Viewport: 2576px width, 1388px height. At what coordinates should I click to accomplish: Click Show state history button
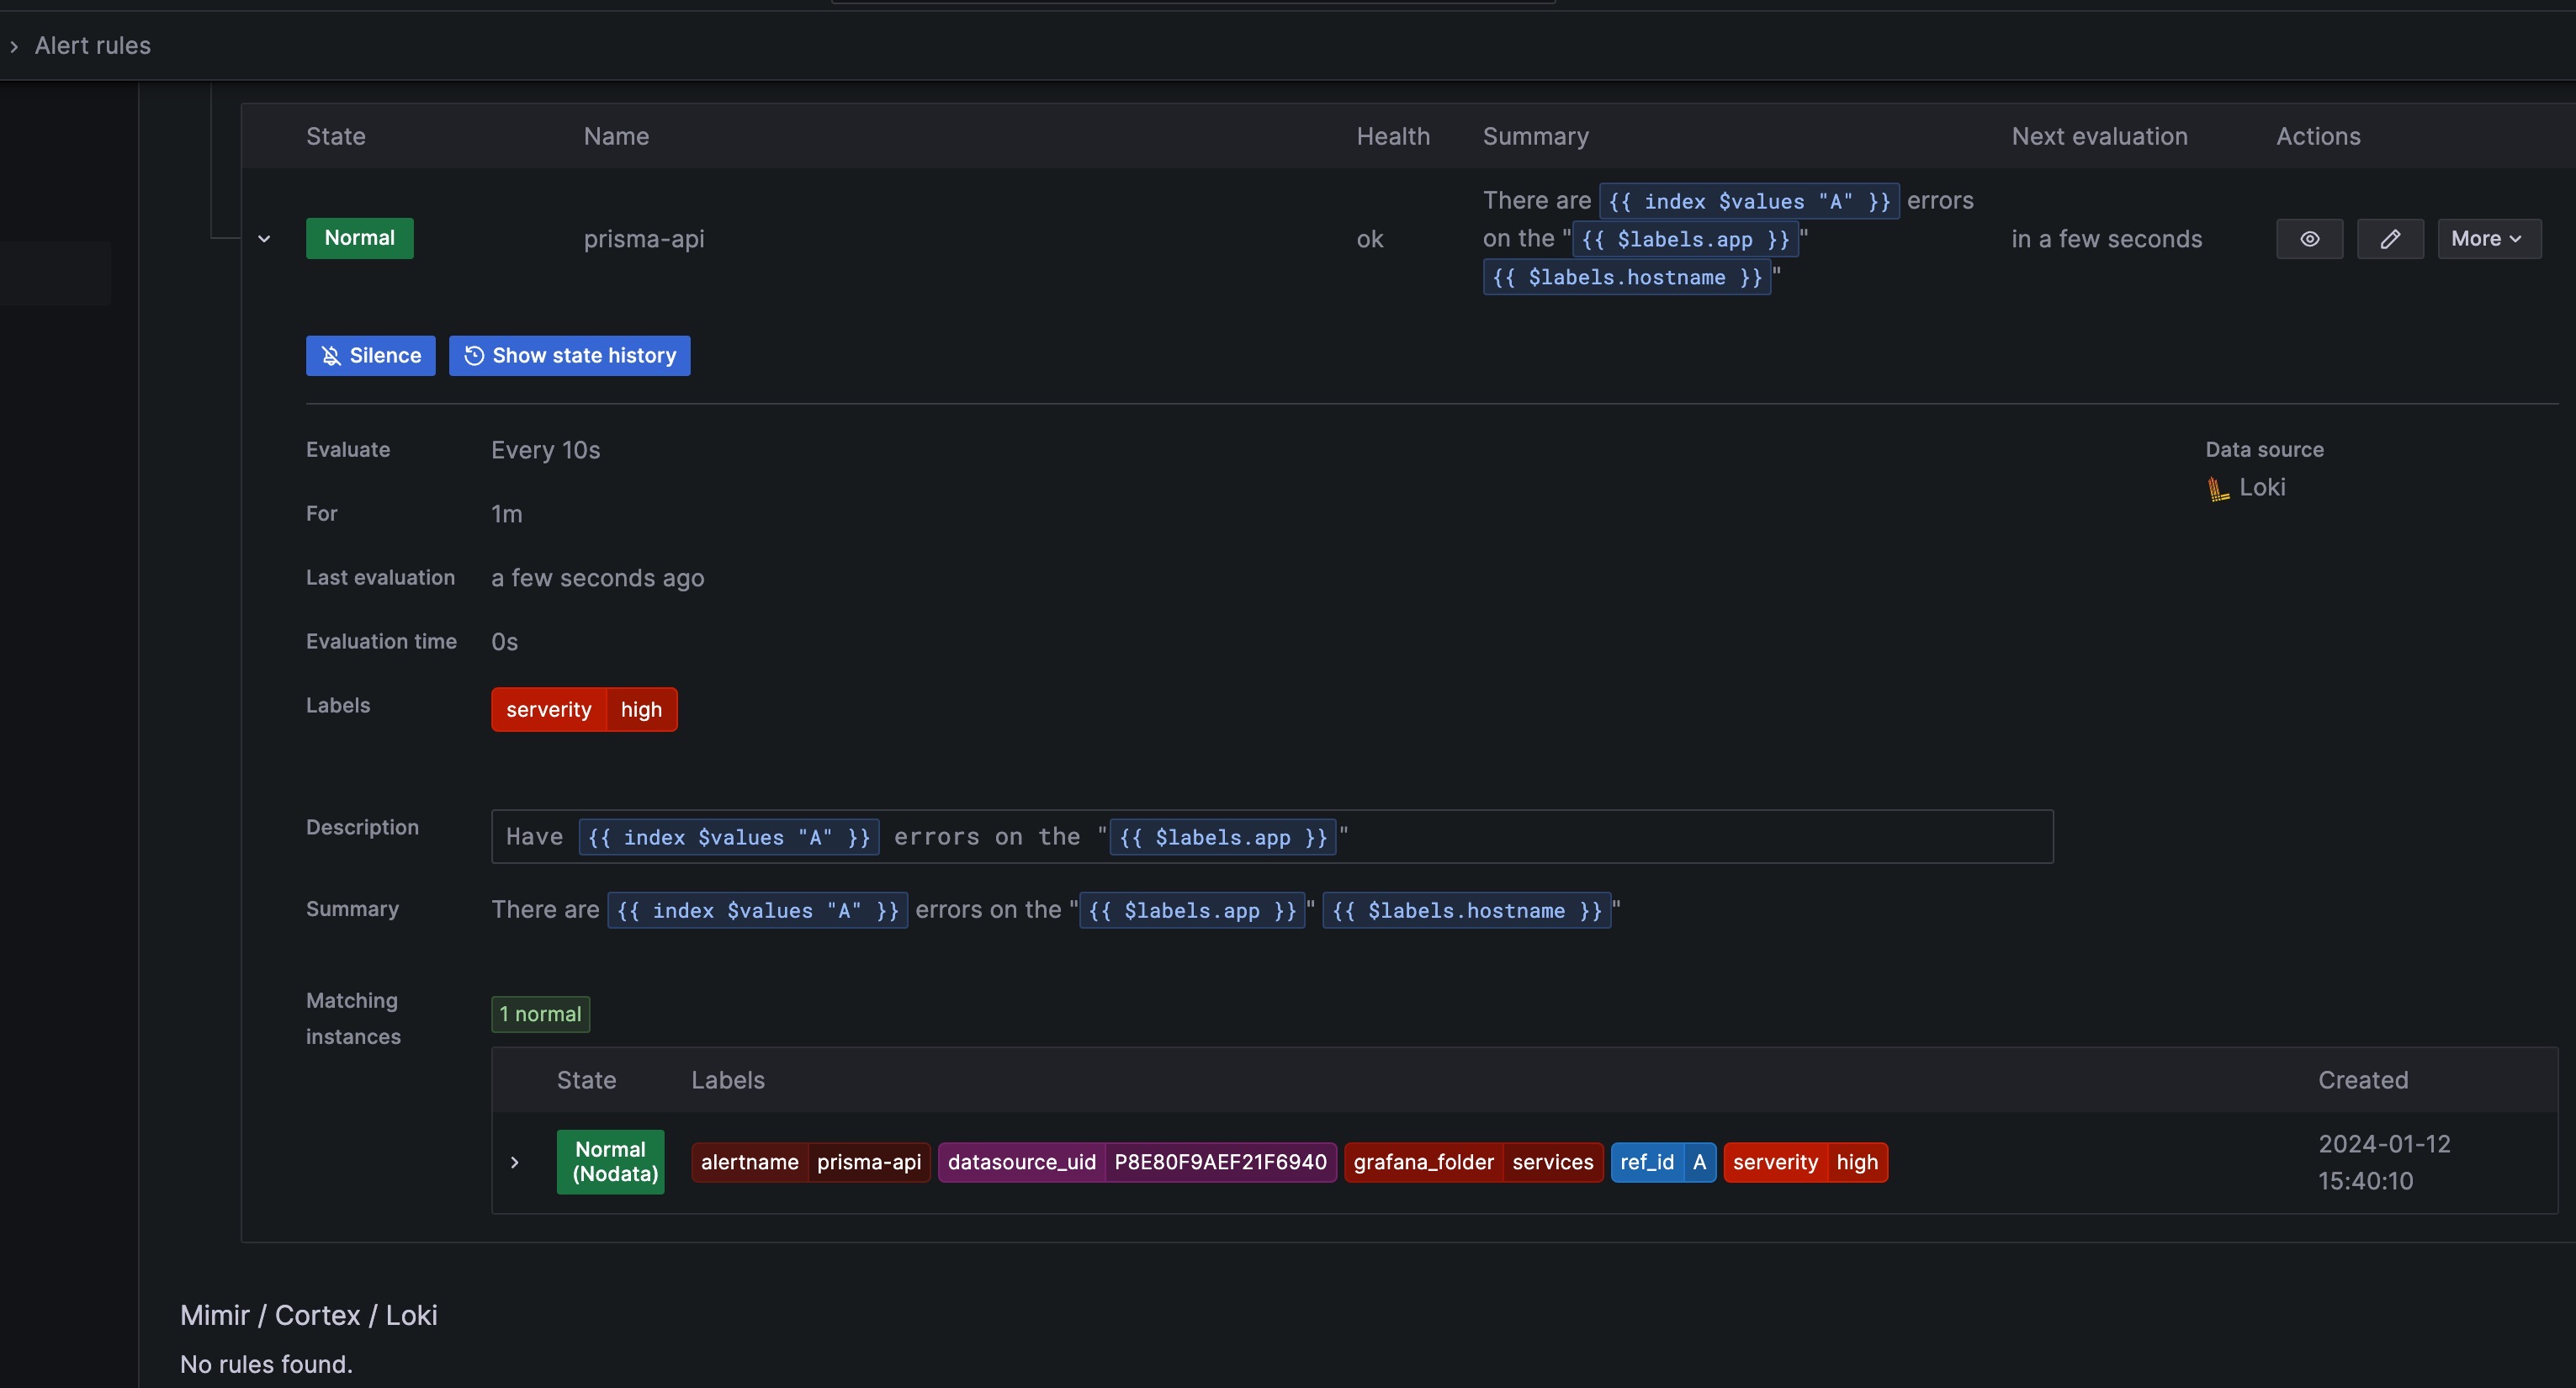tap(569, 356)
